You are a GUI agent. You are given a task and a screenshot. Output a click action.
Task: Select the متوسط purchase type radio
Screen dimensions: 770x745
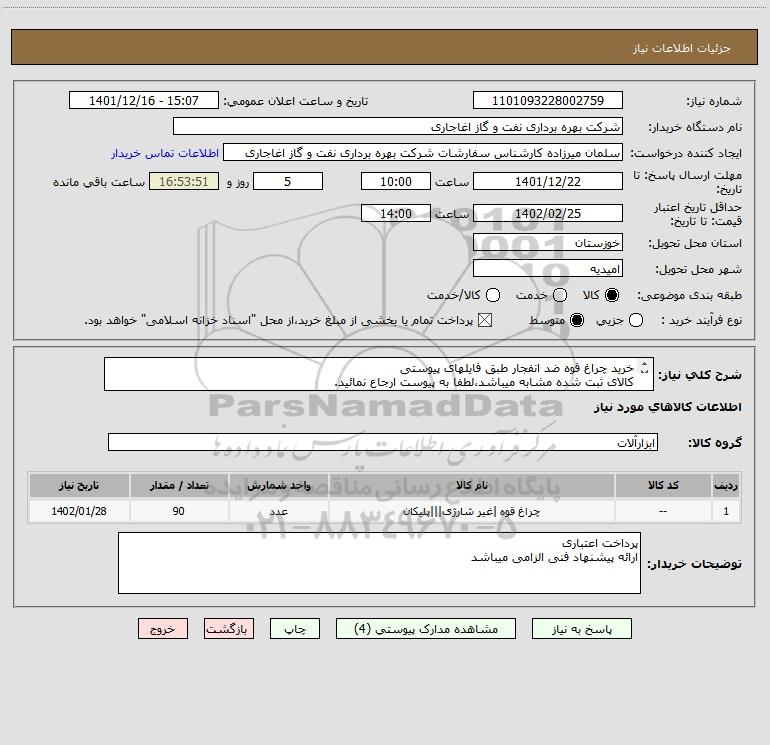tap(577, 320)
